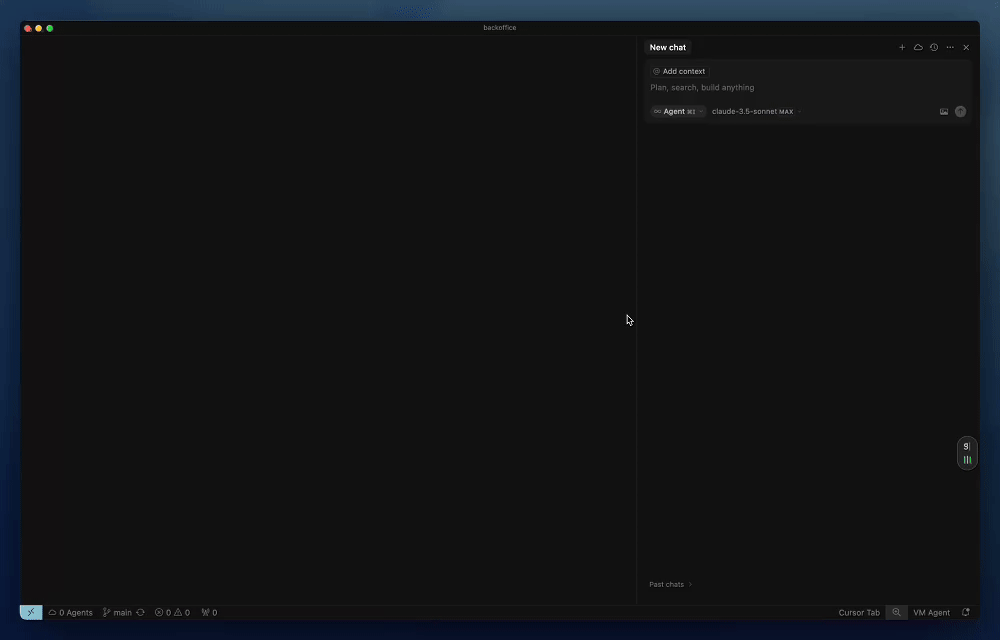Click VM Agent in the status bar
The width and height of the screenshot is (1000, 640).
pyautogui.click(x=931, y=612)
